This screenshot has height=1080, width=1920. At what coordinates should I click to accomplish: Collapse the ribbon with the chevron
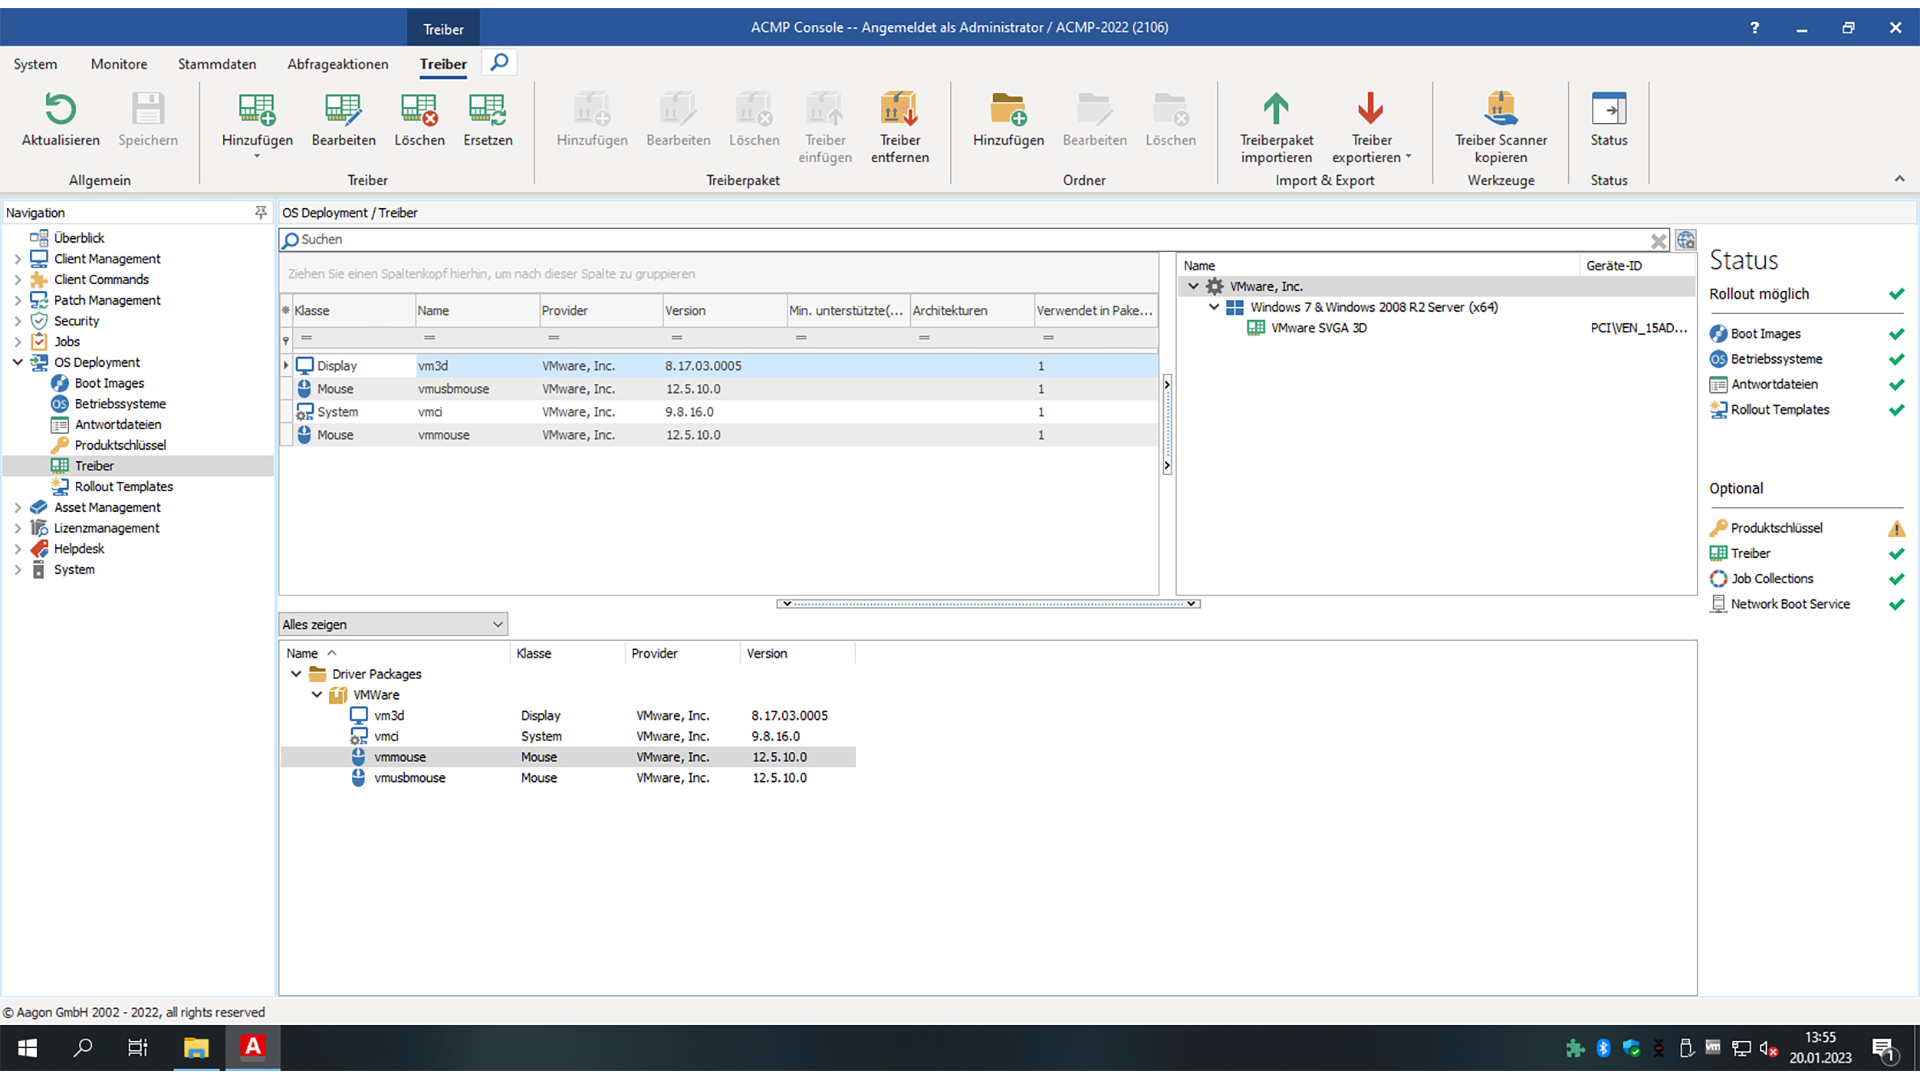1899,179
